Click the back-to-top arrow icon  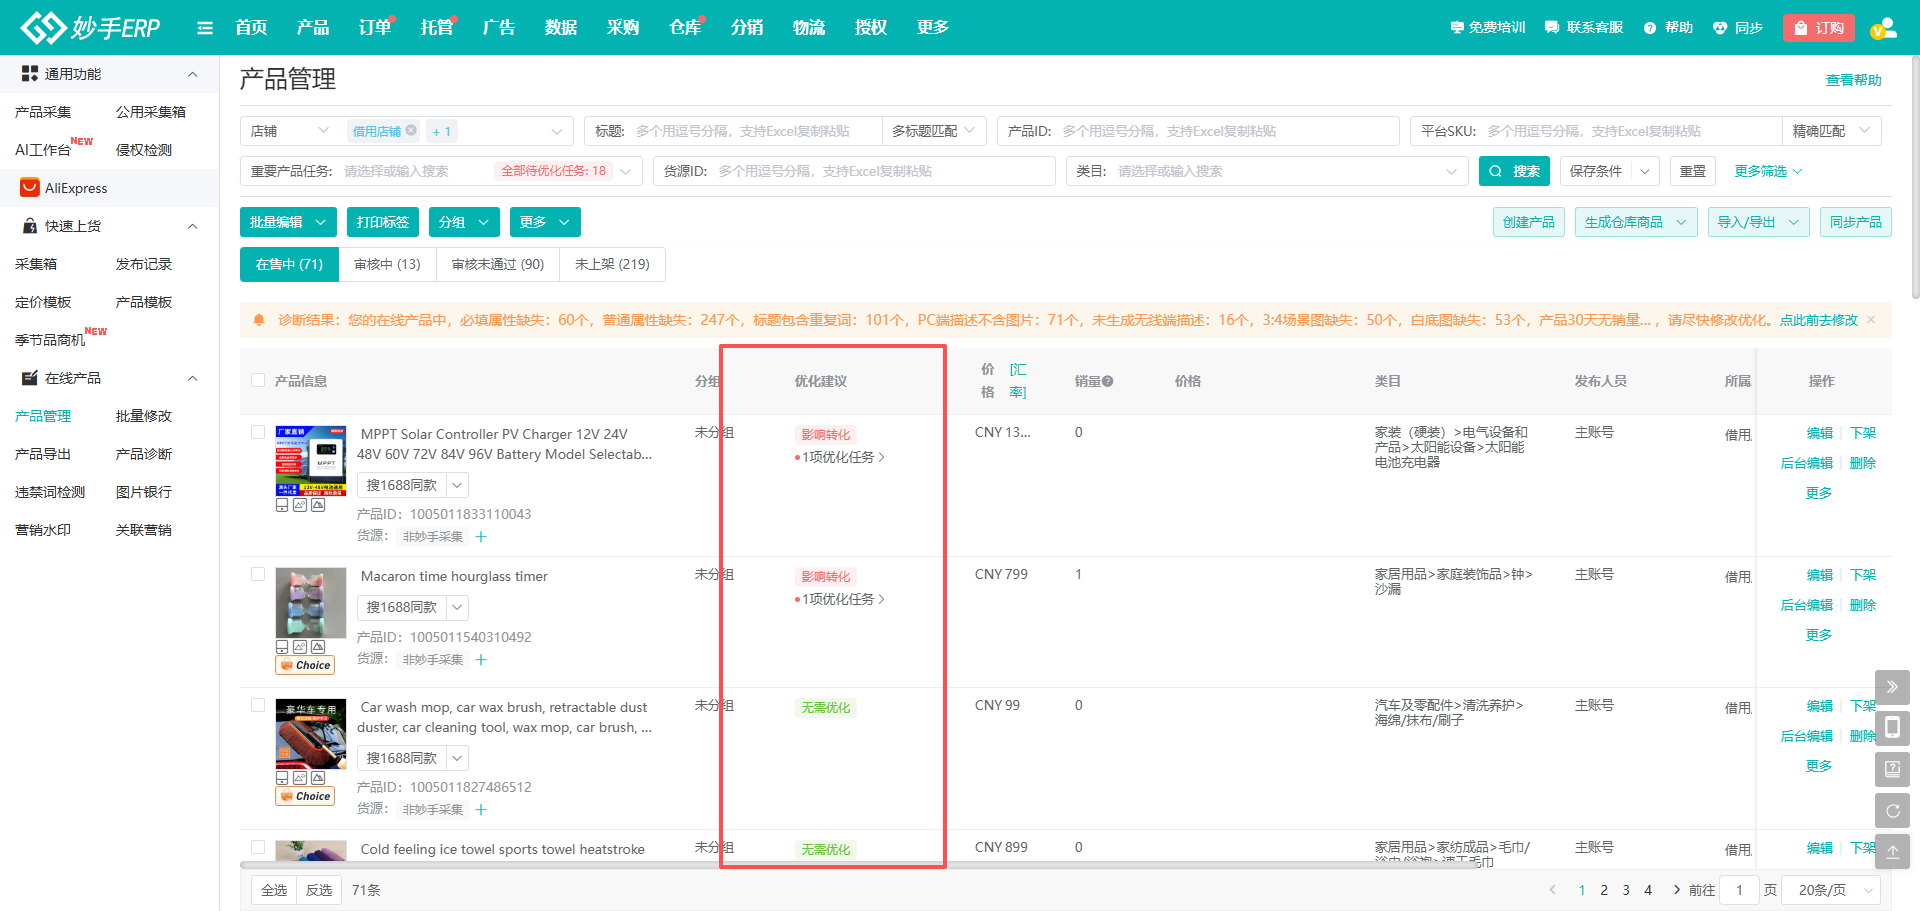pyautogui.click(x=1892, y=852)
